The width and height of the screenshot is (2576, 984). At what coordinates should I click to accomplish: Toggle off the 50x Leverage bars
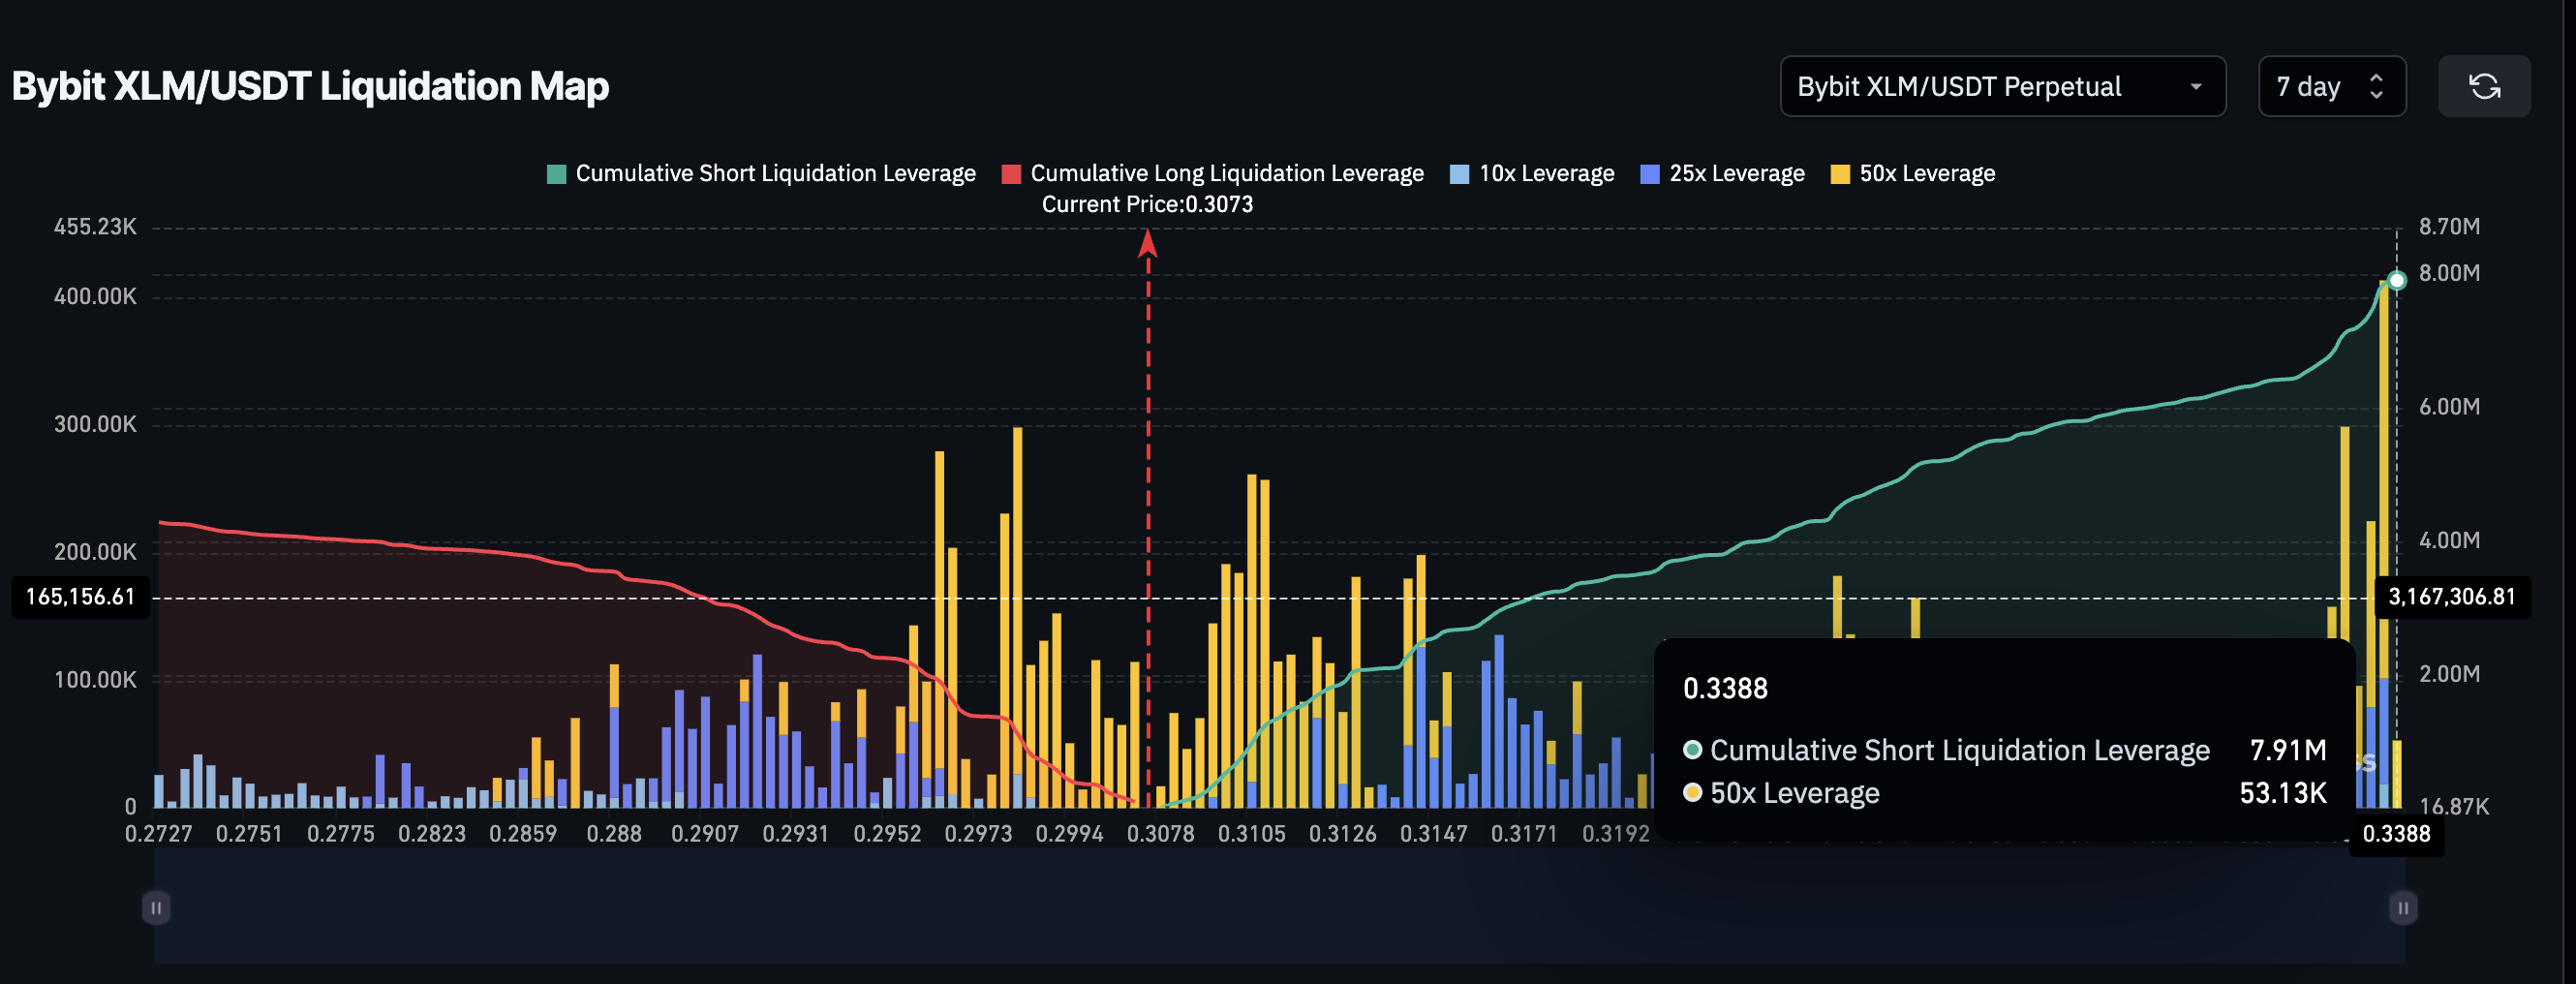point(1912,173)
